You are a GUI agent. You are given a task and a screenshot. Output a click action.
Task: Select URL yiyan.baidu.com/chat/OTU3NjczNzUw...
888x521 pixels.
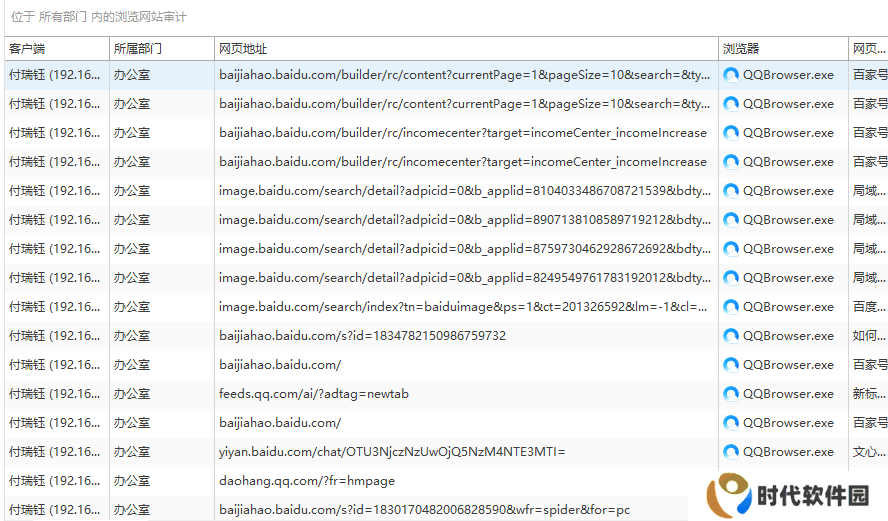click(x=392, y=452)
